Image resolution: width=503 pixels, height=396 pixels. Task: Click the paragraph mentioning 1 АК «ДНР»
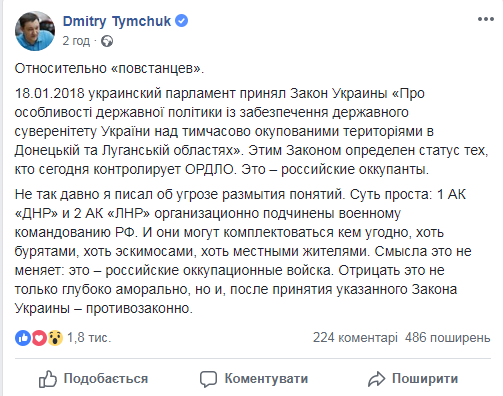(243, 251)
